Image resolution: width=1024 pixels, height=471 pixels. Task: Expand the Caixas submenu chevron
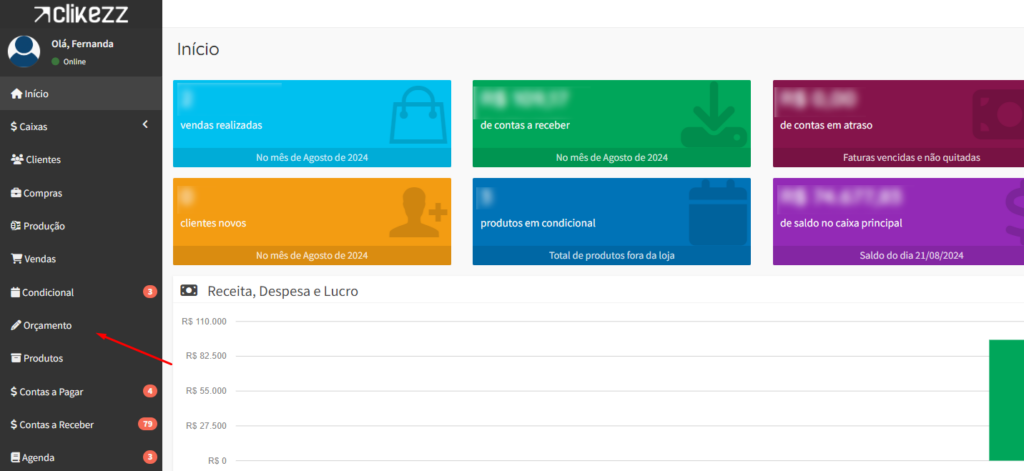(x=145, y=125)
